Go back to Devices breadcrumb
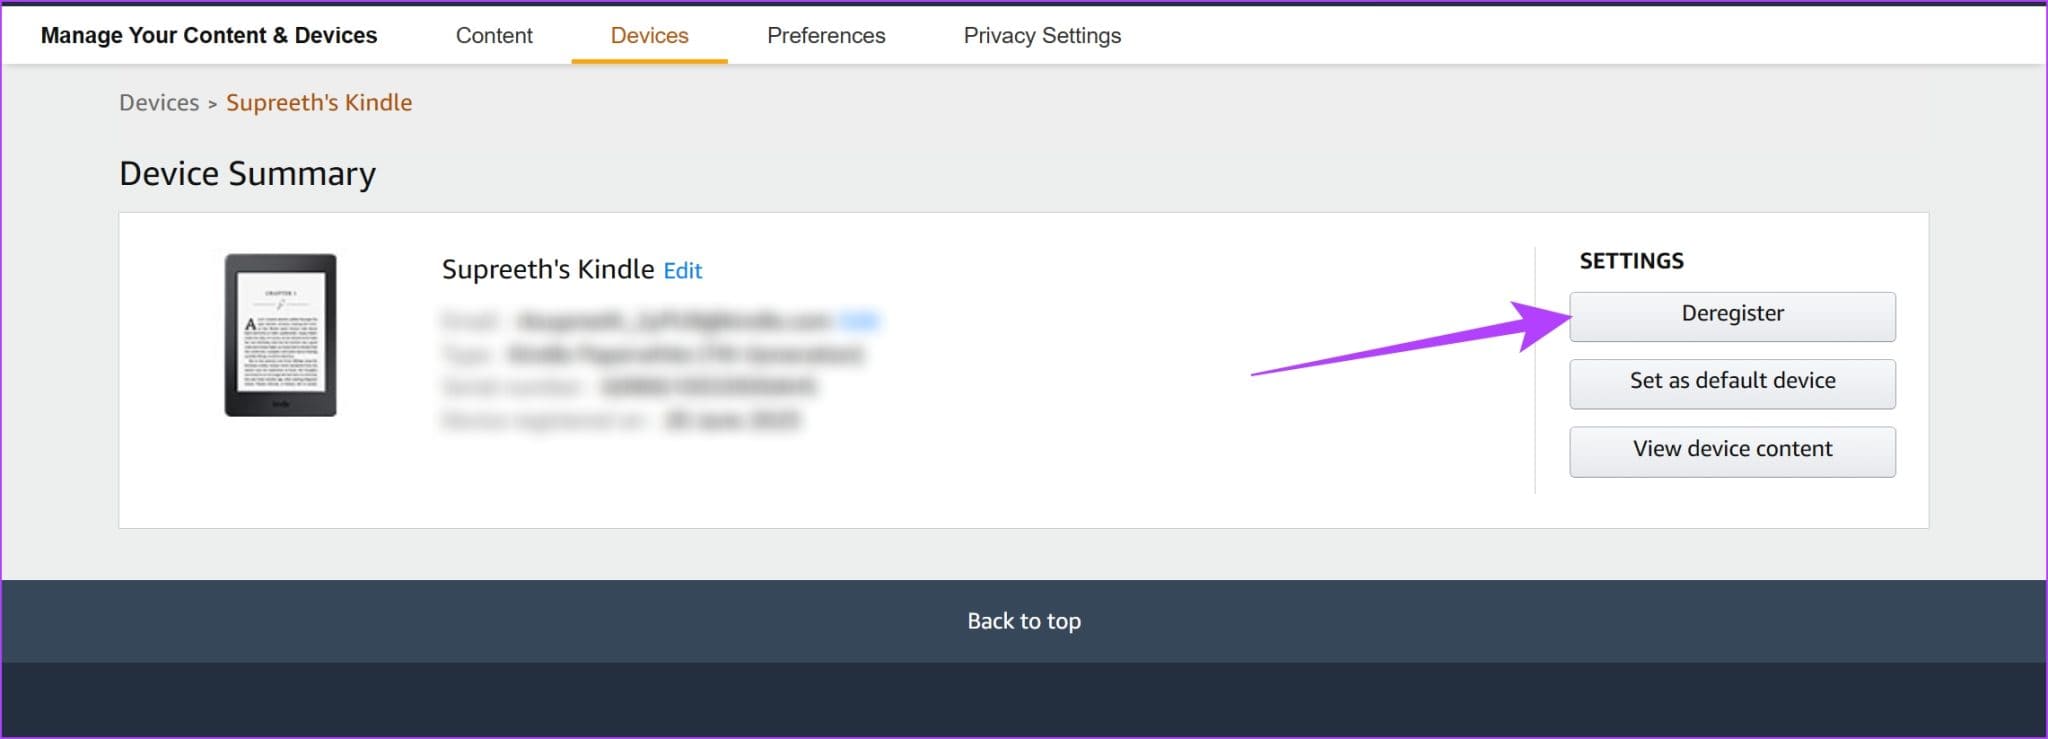Image resolution: width=2048 pixels, height=739 pixels. 159,103
